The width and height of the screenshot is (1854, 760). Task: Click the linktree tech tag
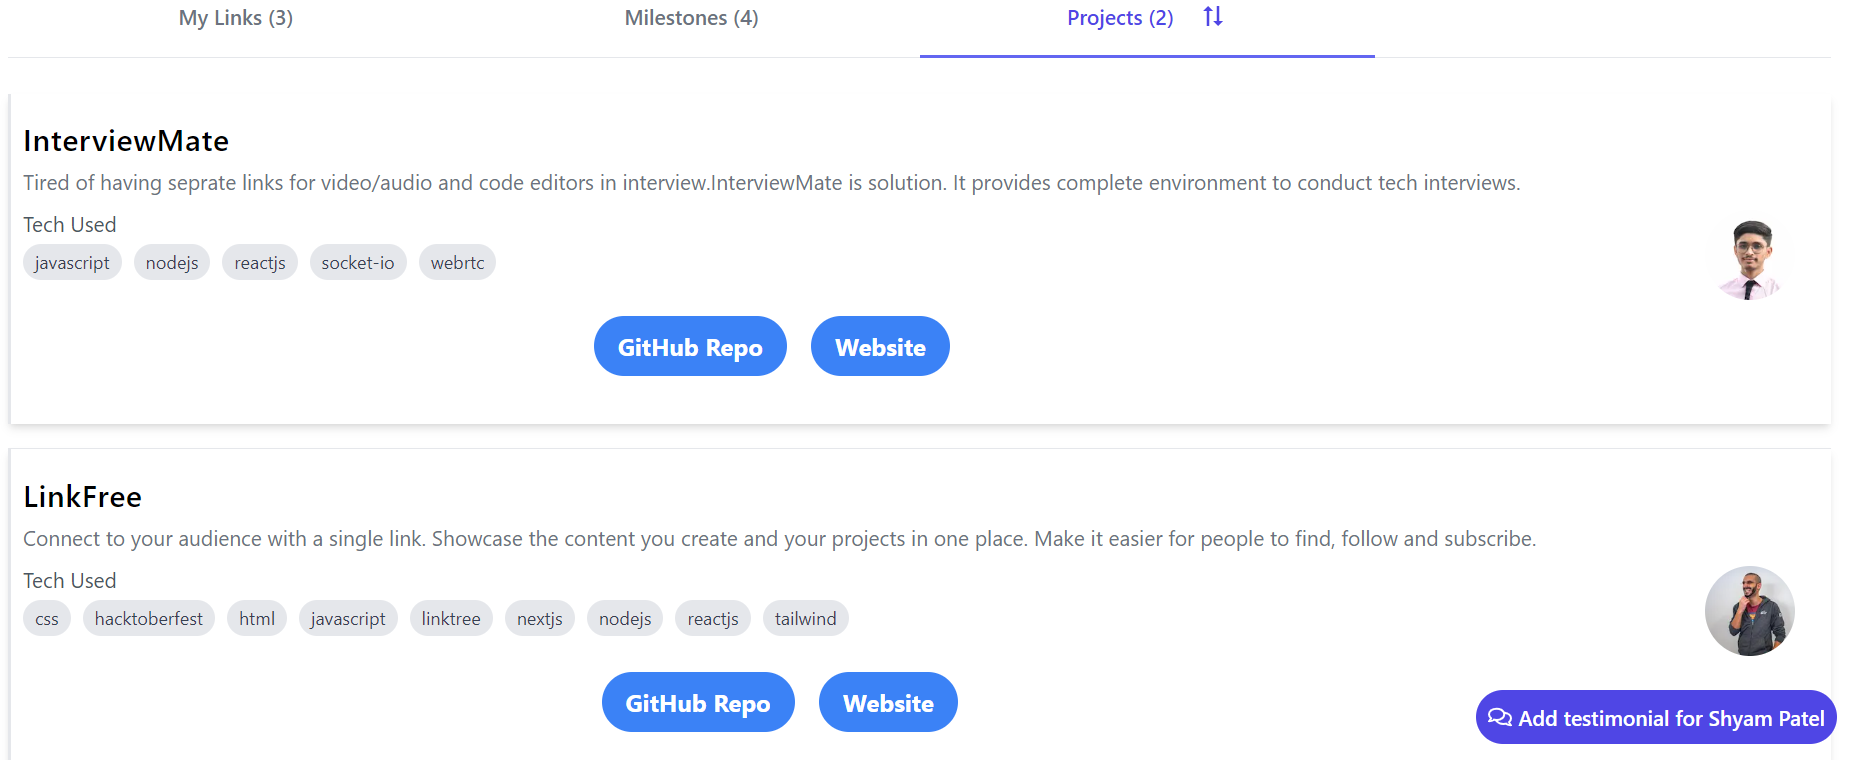coord(451,618)
